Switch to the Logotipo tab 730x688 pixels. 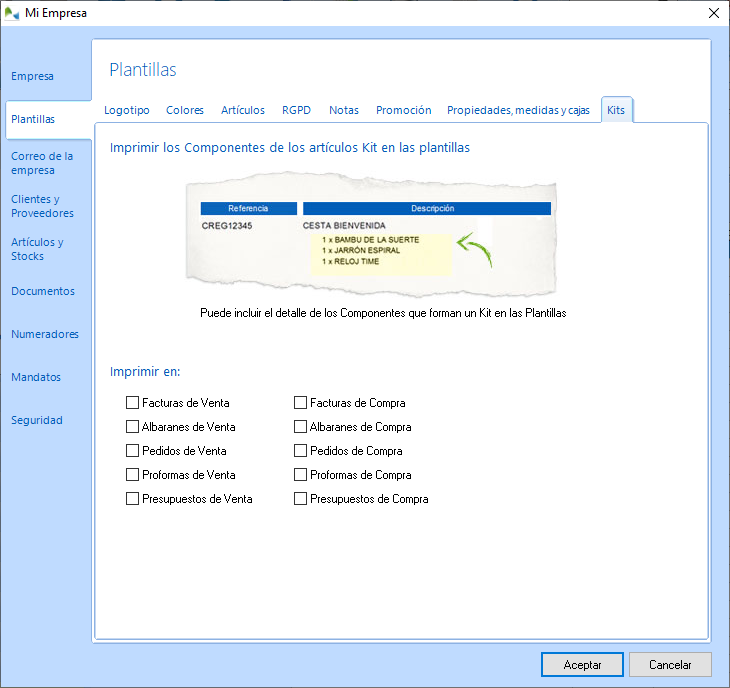click(127, 110)
